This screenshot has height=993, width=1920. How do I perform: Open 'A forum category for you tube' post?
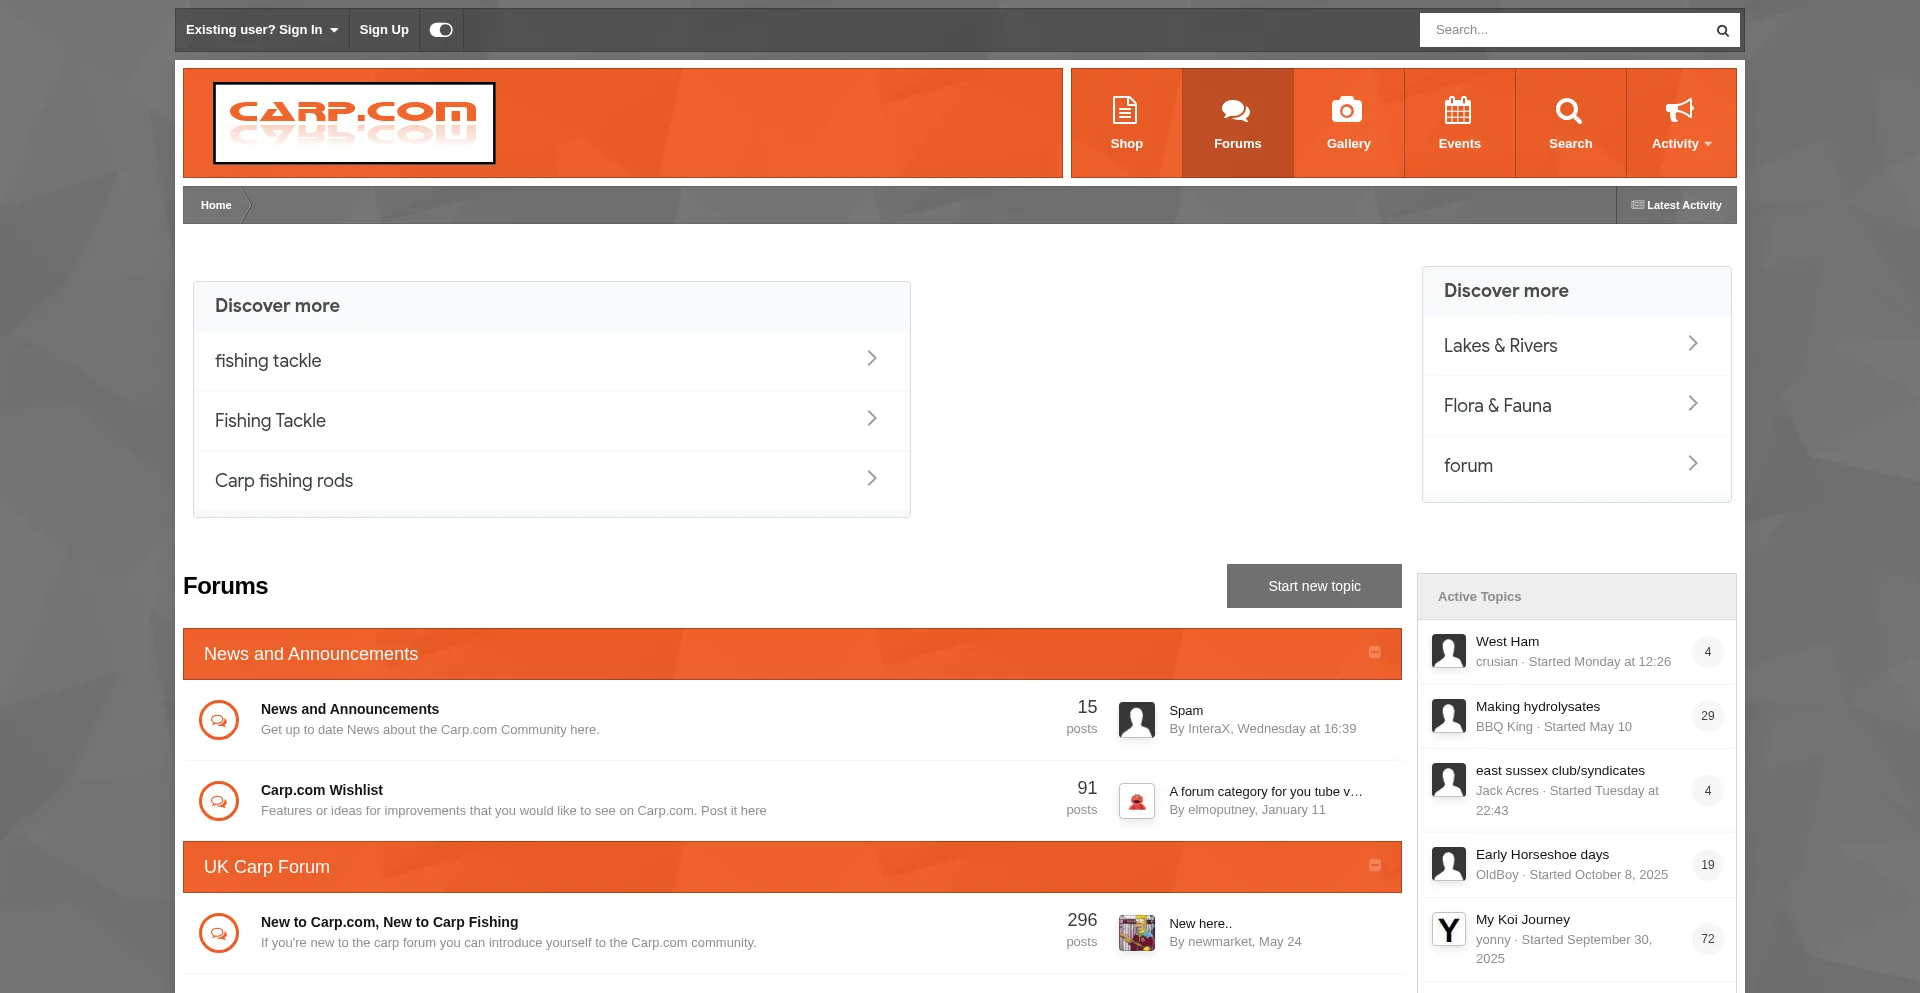pos(1266,792)
